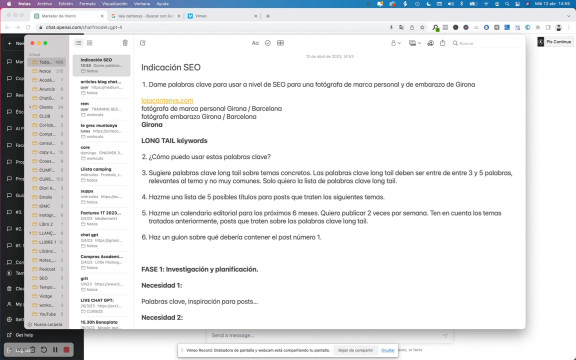Screen dimensions: 576x360
Task: Go back in browser history
Action: pyautogui.click(x=7, y=27)
